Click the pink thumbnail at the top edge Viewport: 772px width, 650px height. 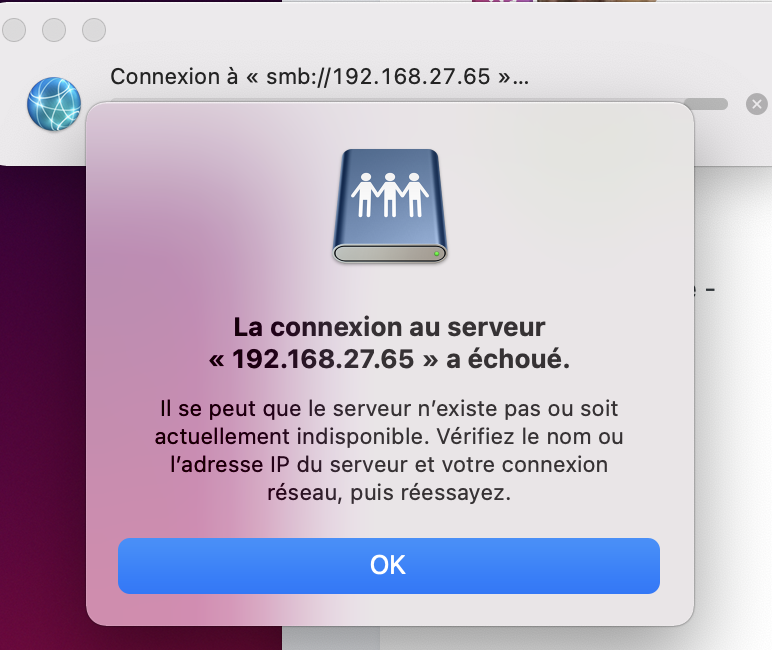click(502, 1)
